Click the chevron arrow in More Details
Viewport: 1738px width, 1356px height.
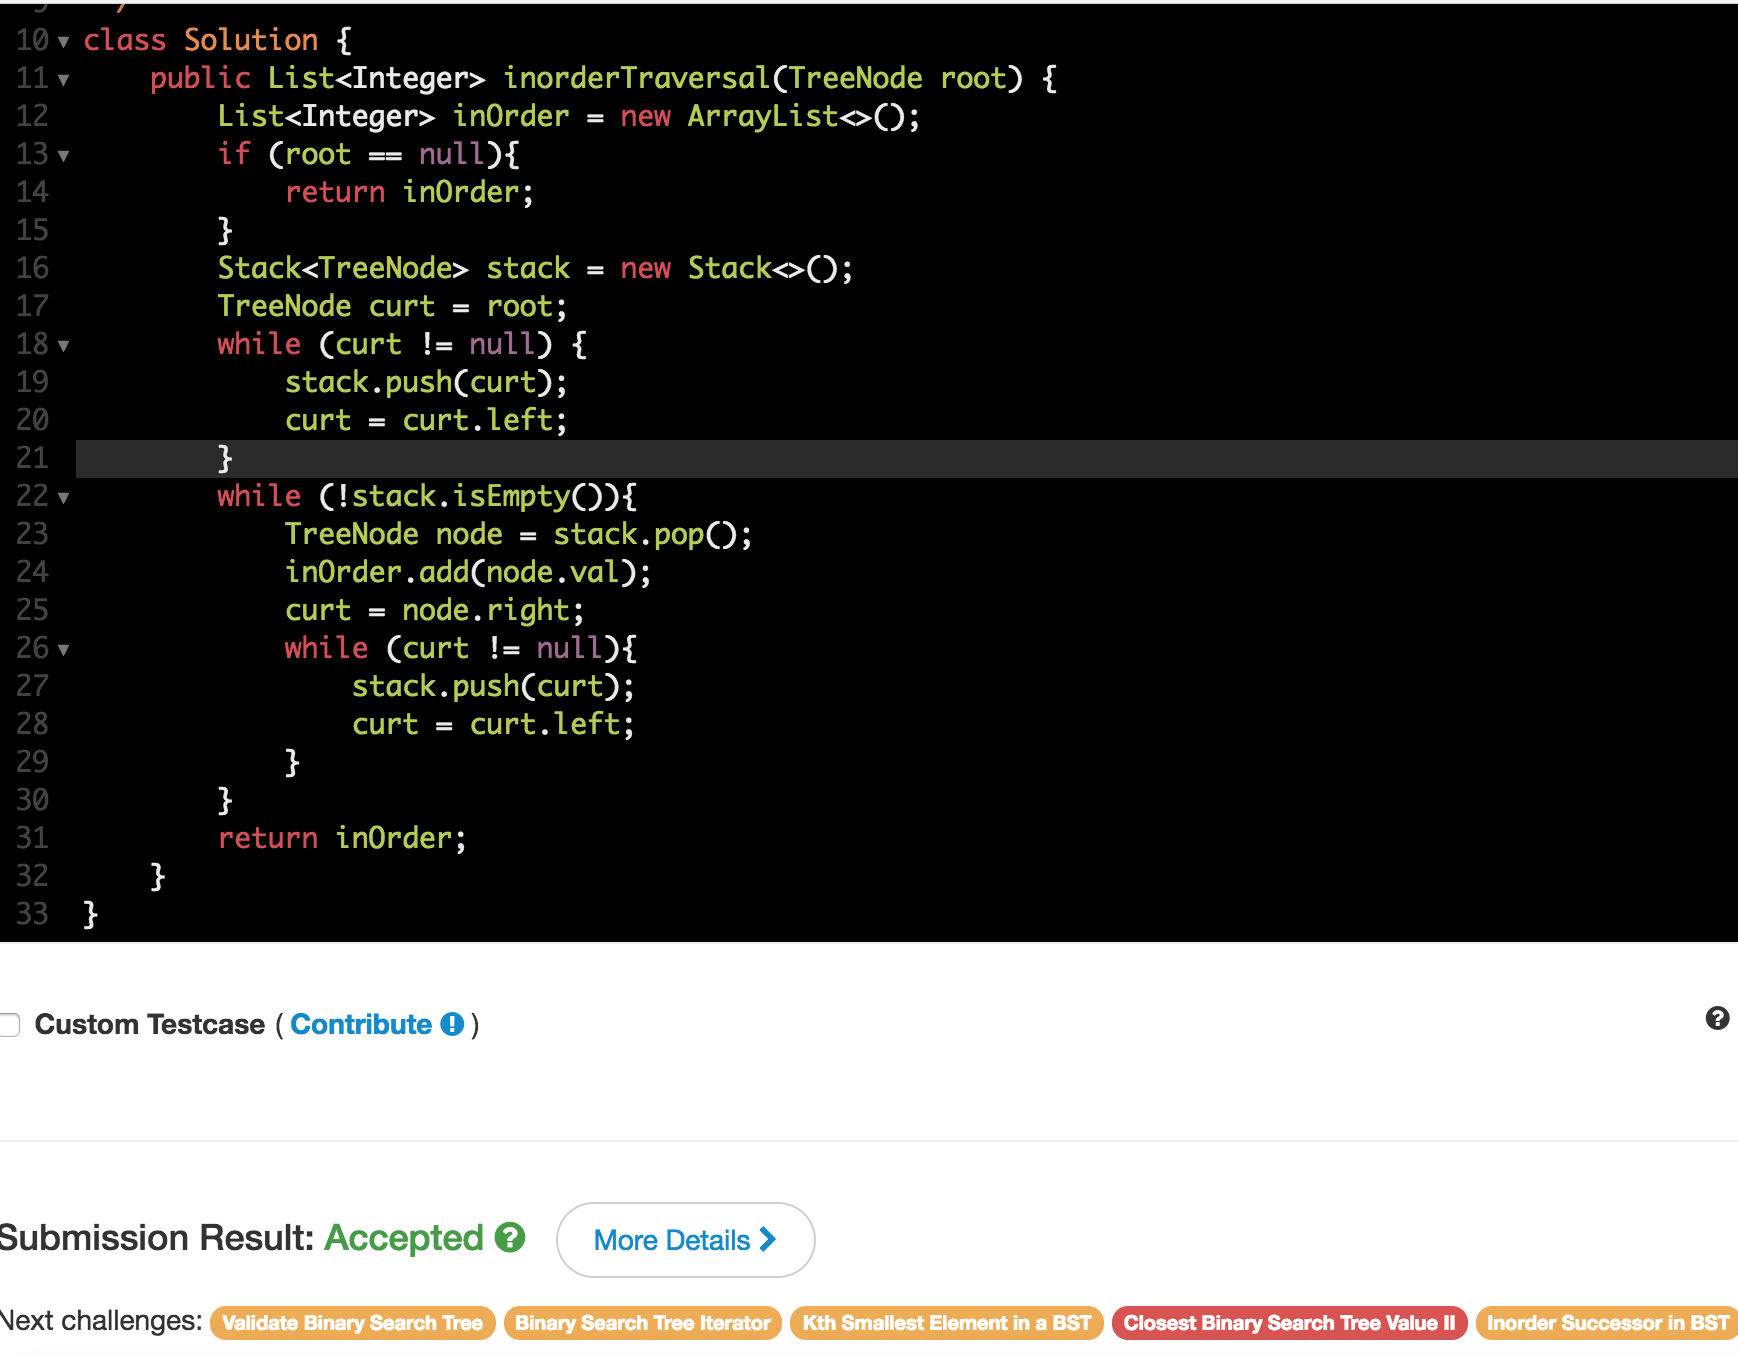[768, 1239]
